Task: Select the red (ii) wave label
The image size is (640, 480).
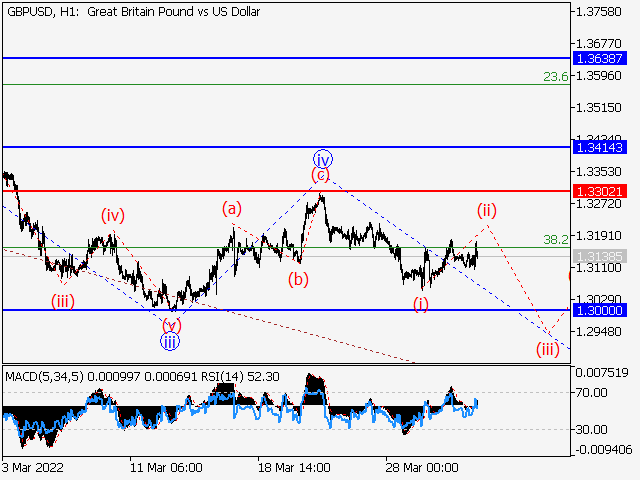Action: point(487,211)
